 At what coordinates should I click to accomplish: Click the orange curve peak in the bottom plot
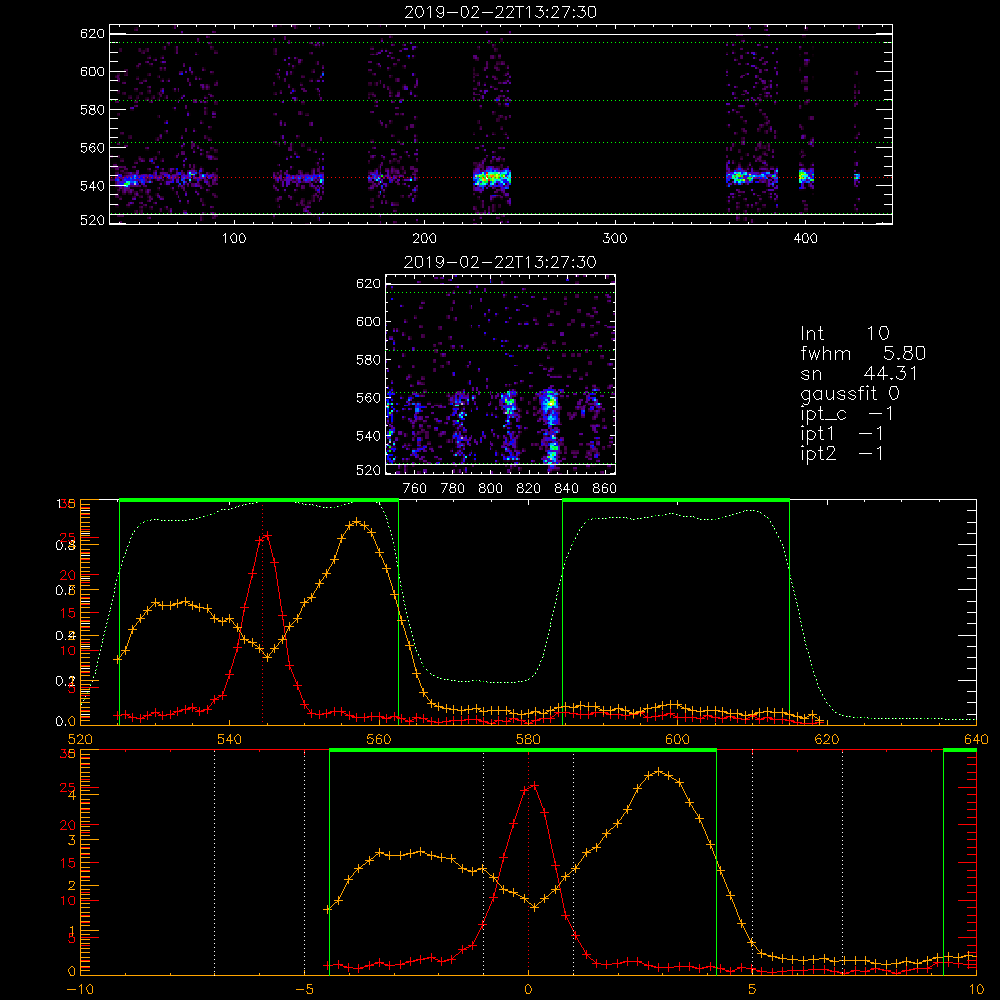coord(658,771)
